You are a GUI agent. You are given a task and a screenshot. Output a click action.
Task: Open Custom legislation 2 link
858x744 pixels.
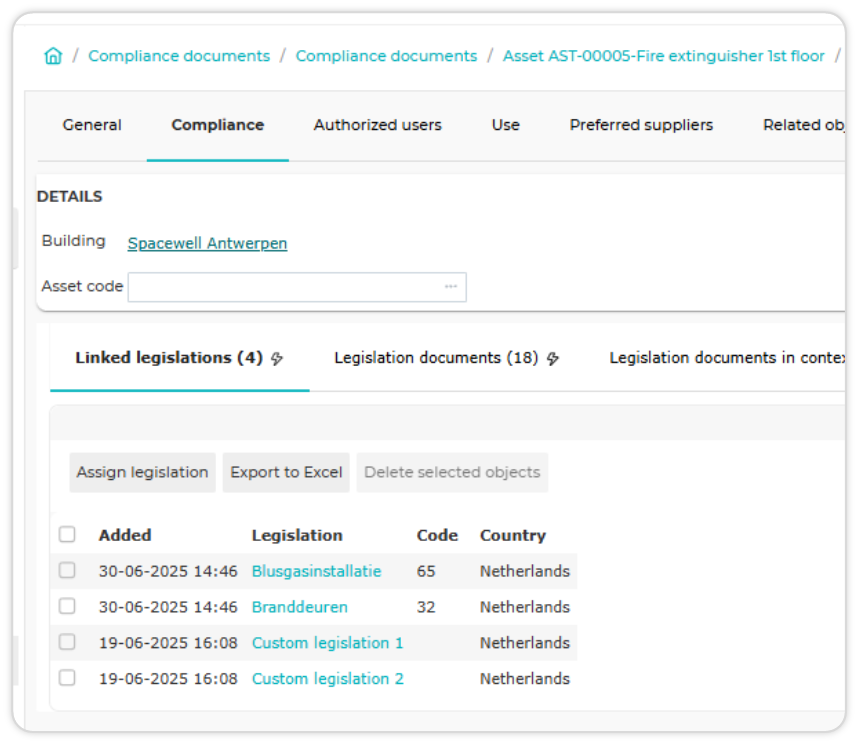tap(328, 679)
